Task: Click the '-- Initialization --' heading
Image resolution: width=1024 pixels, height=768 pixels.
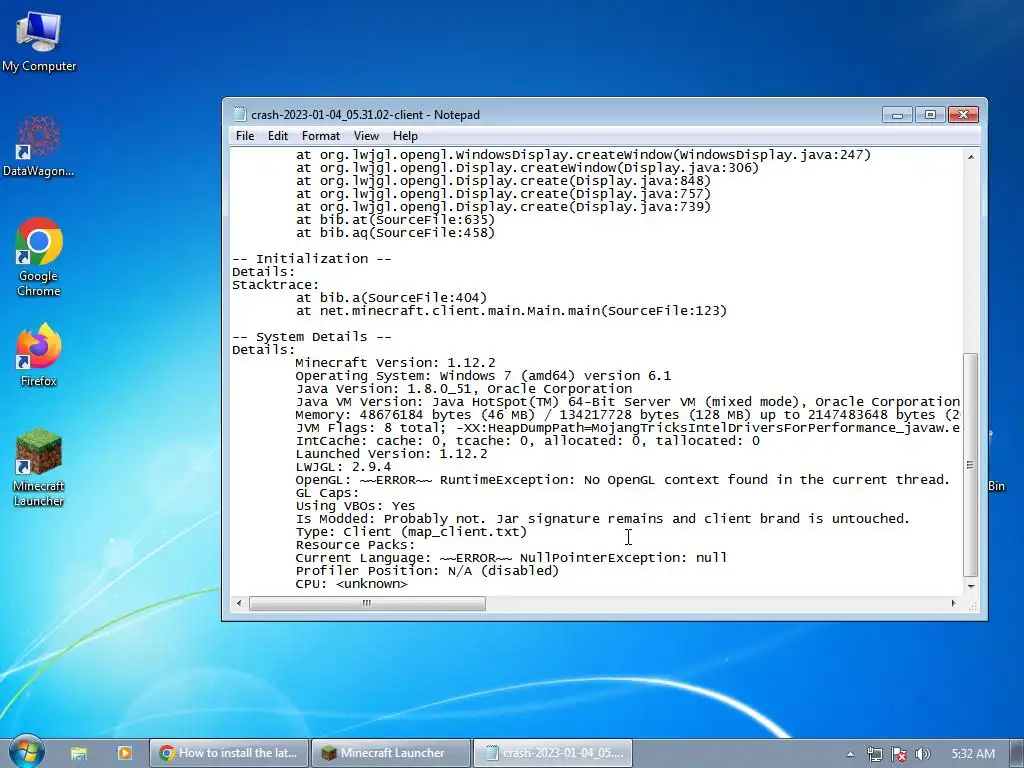Action: click(x=312, y=259)
